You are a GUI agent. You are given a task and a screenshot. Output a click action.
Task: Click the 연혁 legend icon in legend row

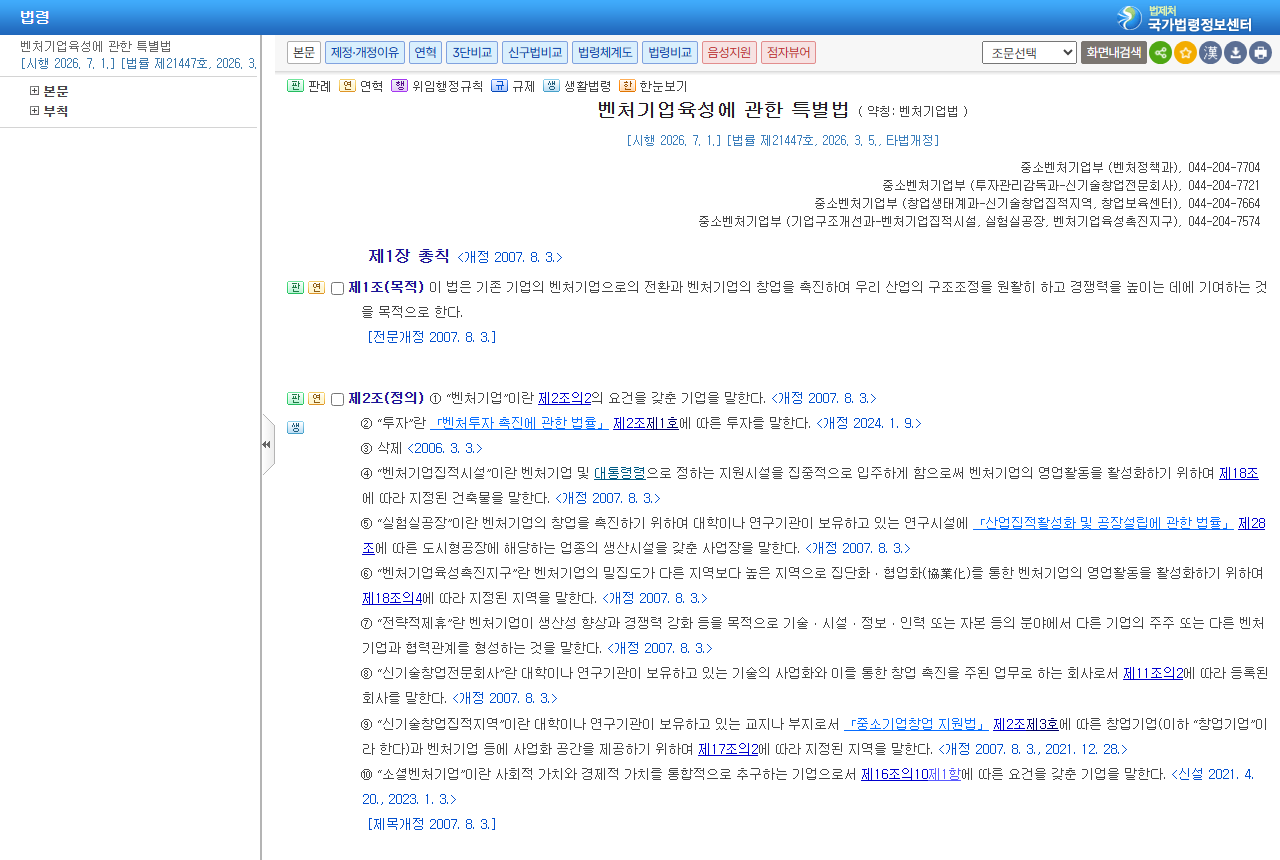pos(347,86)
